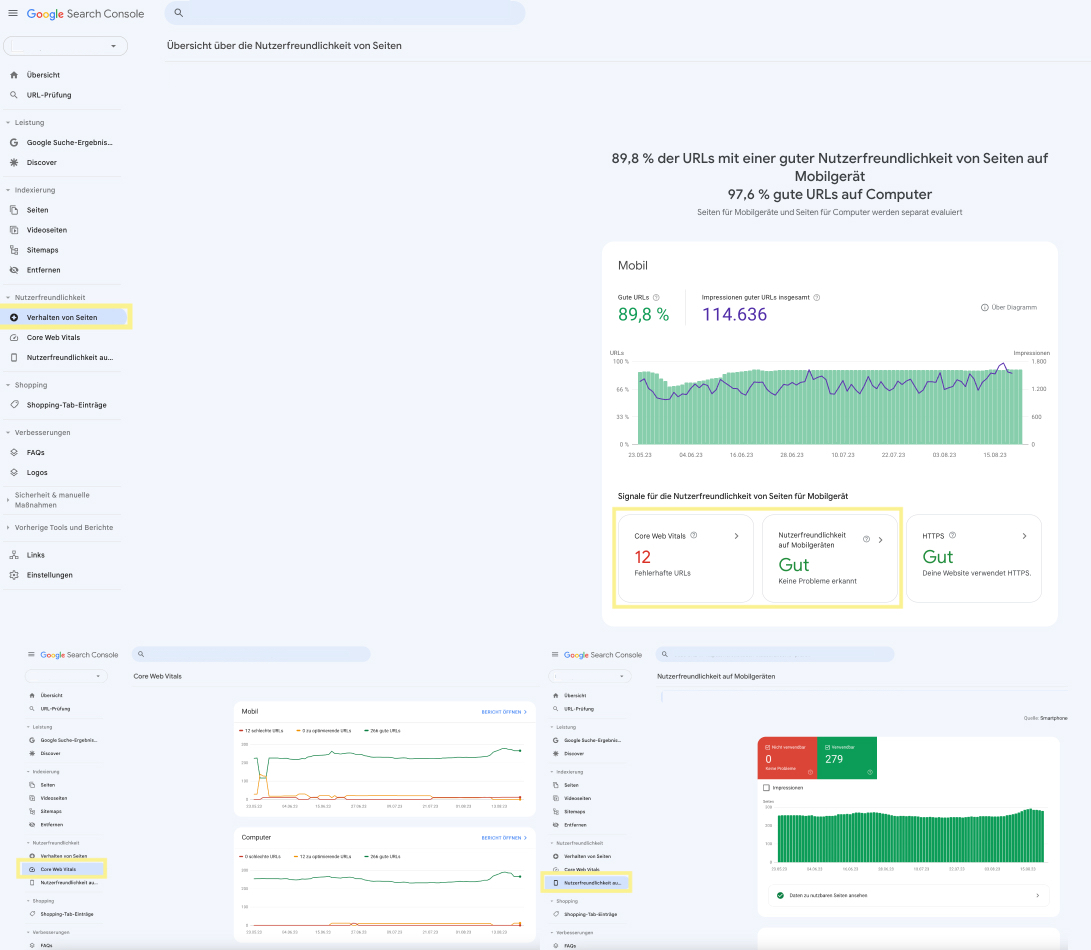The width and height of the screenshot is (1091, 950).
Task: Click Google Search Console logo on overview page
Action: [85, 14]
